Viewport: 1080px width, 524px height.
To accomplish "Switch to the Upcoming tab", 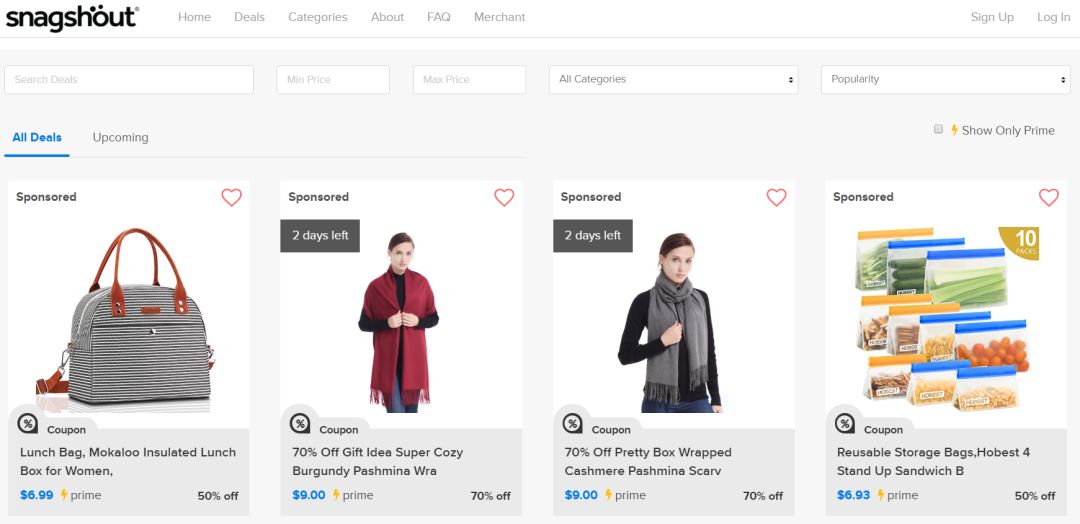I will (120, 137).
